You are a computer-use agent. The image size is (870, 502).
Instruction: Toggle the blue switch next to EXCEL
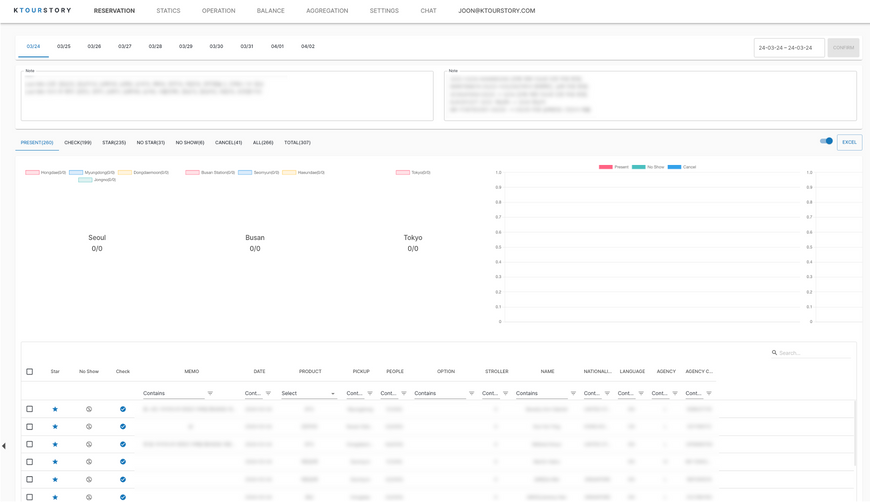tap(826, 142)
